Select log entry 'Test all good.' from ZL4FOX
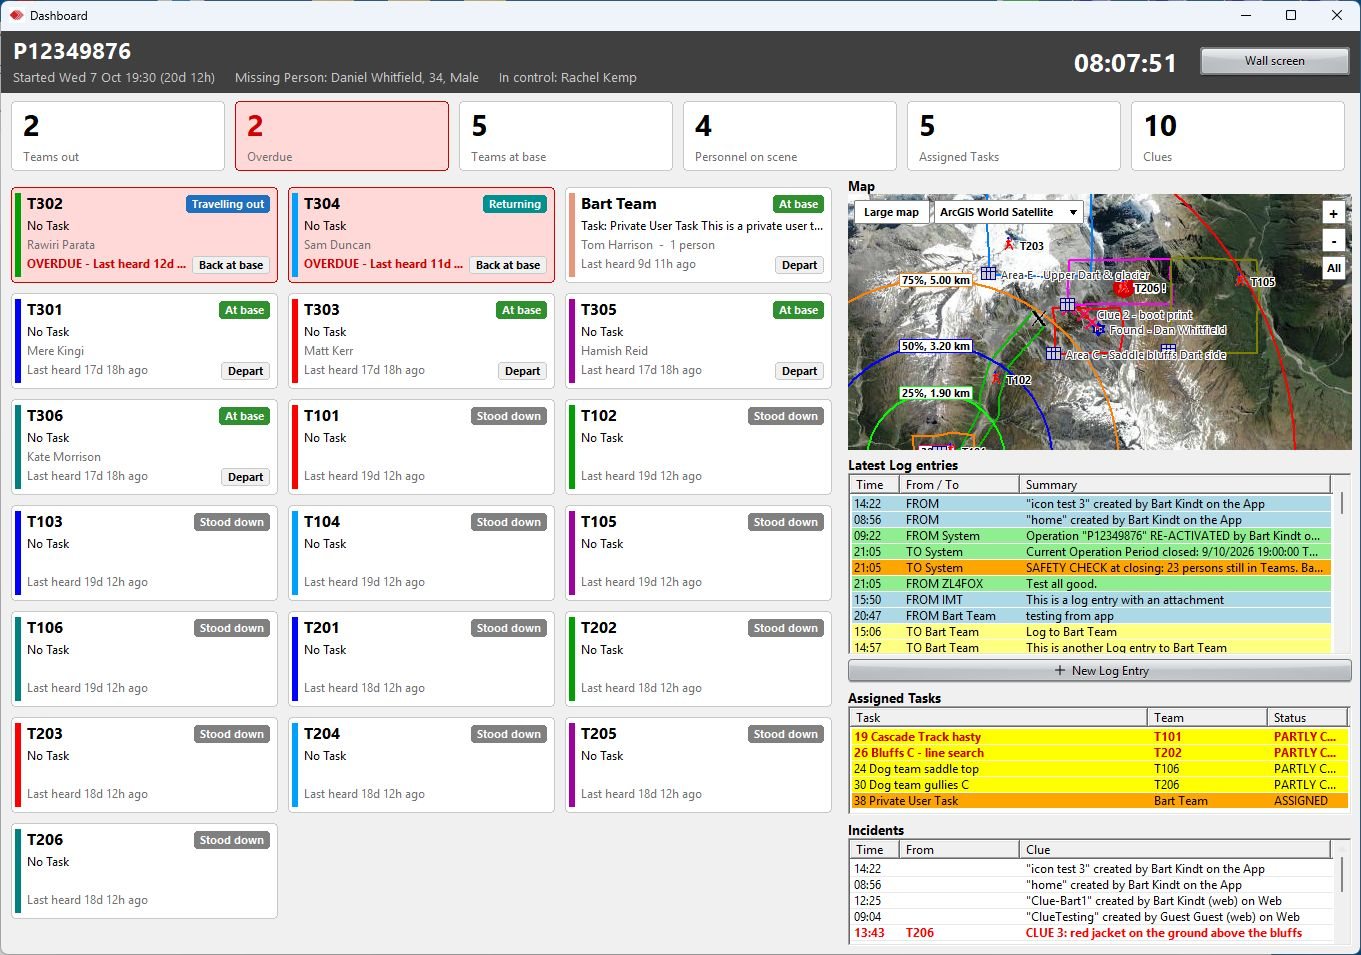This screenshot has height=955, width=1361. (1090, 584)
